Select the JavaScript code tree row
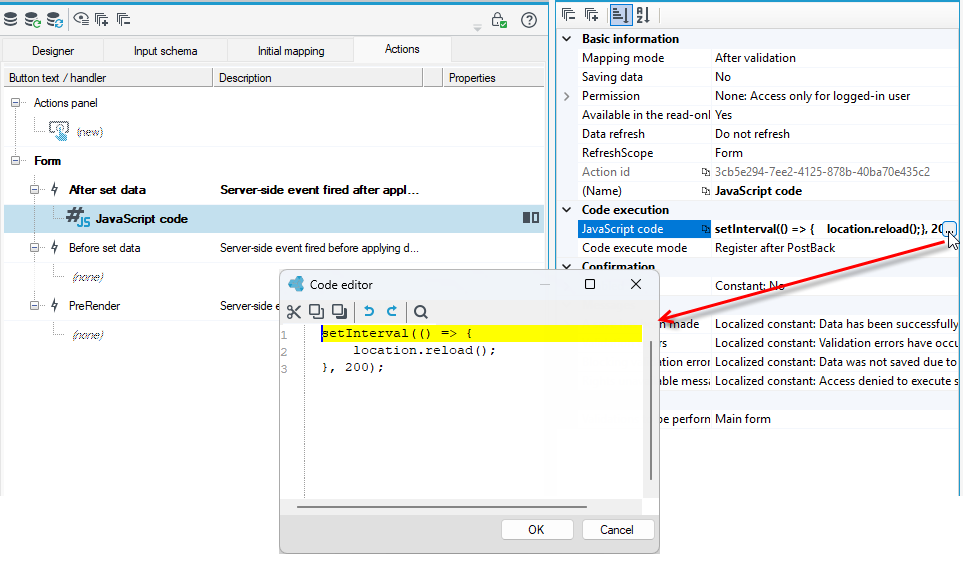 [x=274, y=219]
